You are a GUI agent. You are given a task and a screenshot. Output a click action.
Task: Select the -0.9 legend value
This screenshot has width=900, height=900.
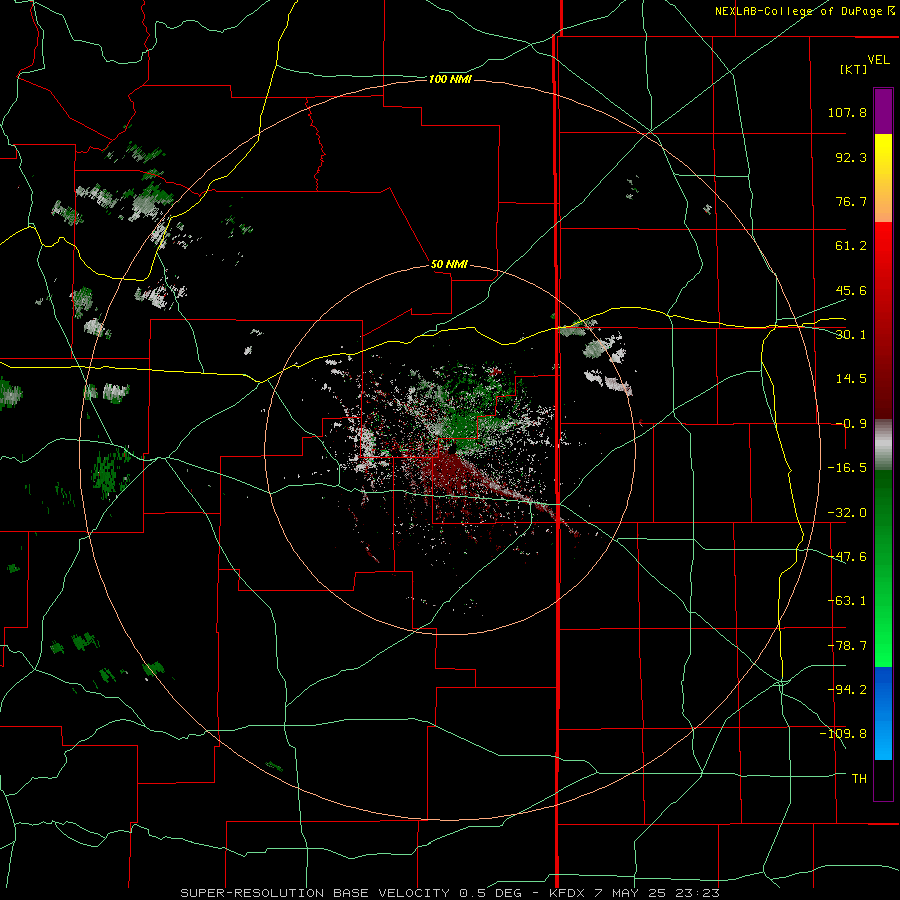pyautogui.click(x=851, y=424)
